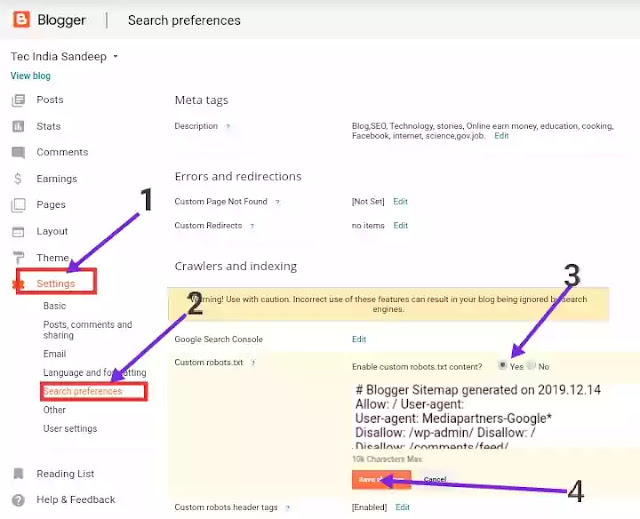
Task: Open Stats in the sidebar
Action: [x=49, y=126]
